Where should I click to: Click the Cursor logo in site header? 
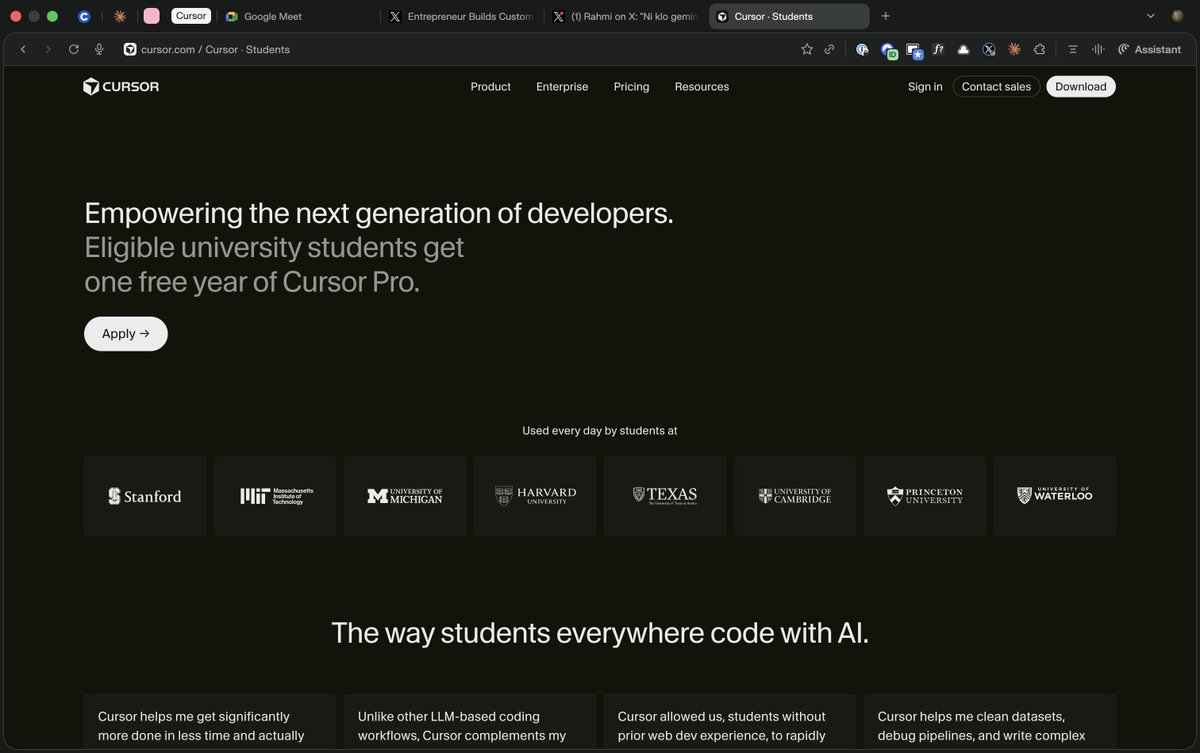click(x=121, y=87)
